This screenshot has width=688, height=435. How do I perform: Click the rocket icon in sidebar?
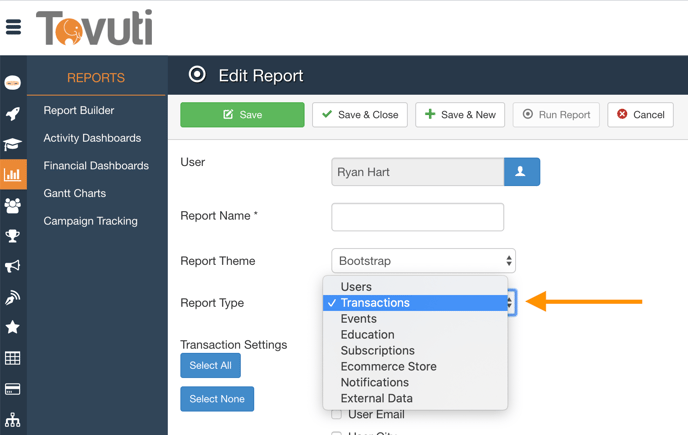(x=13, y=114)
